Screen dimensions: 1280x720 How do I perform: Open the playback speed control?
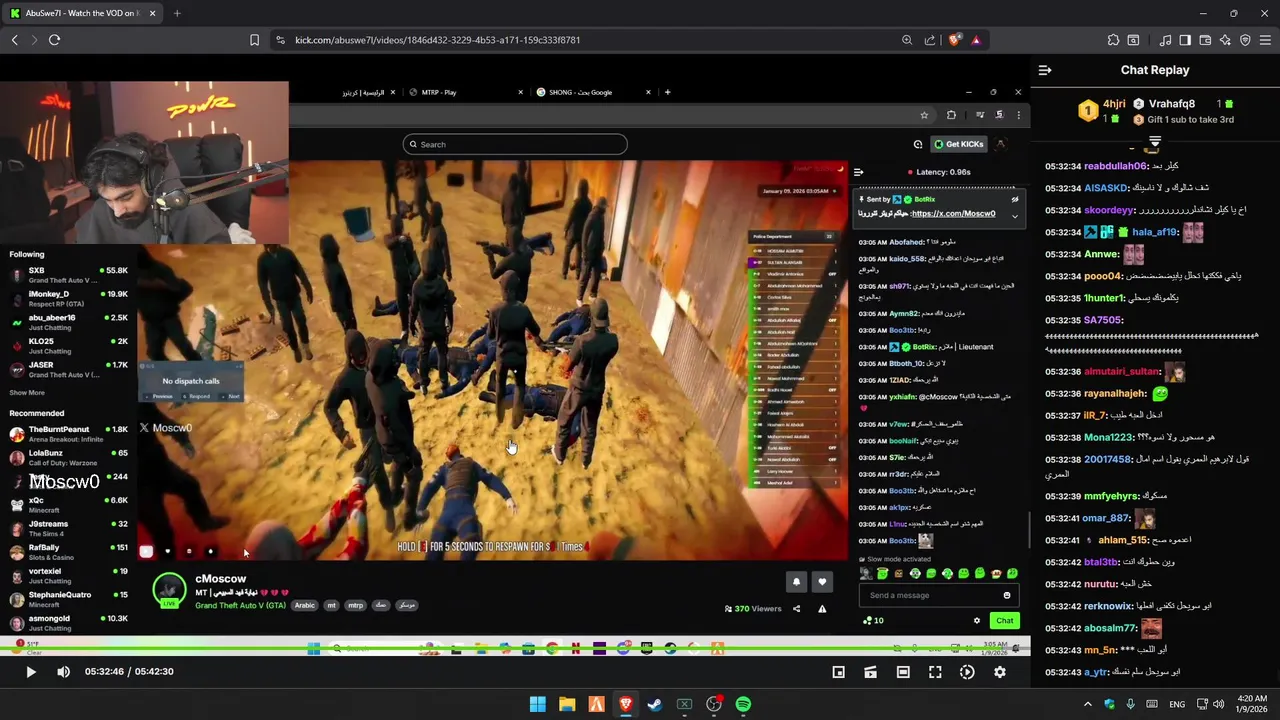tap(967, 672)
